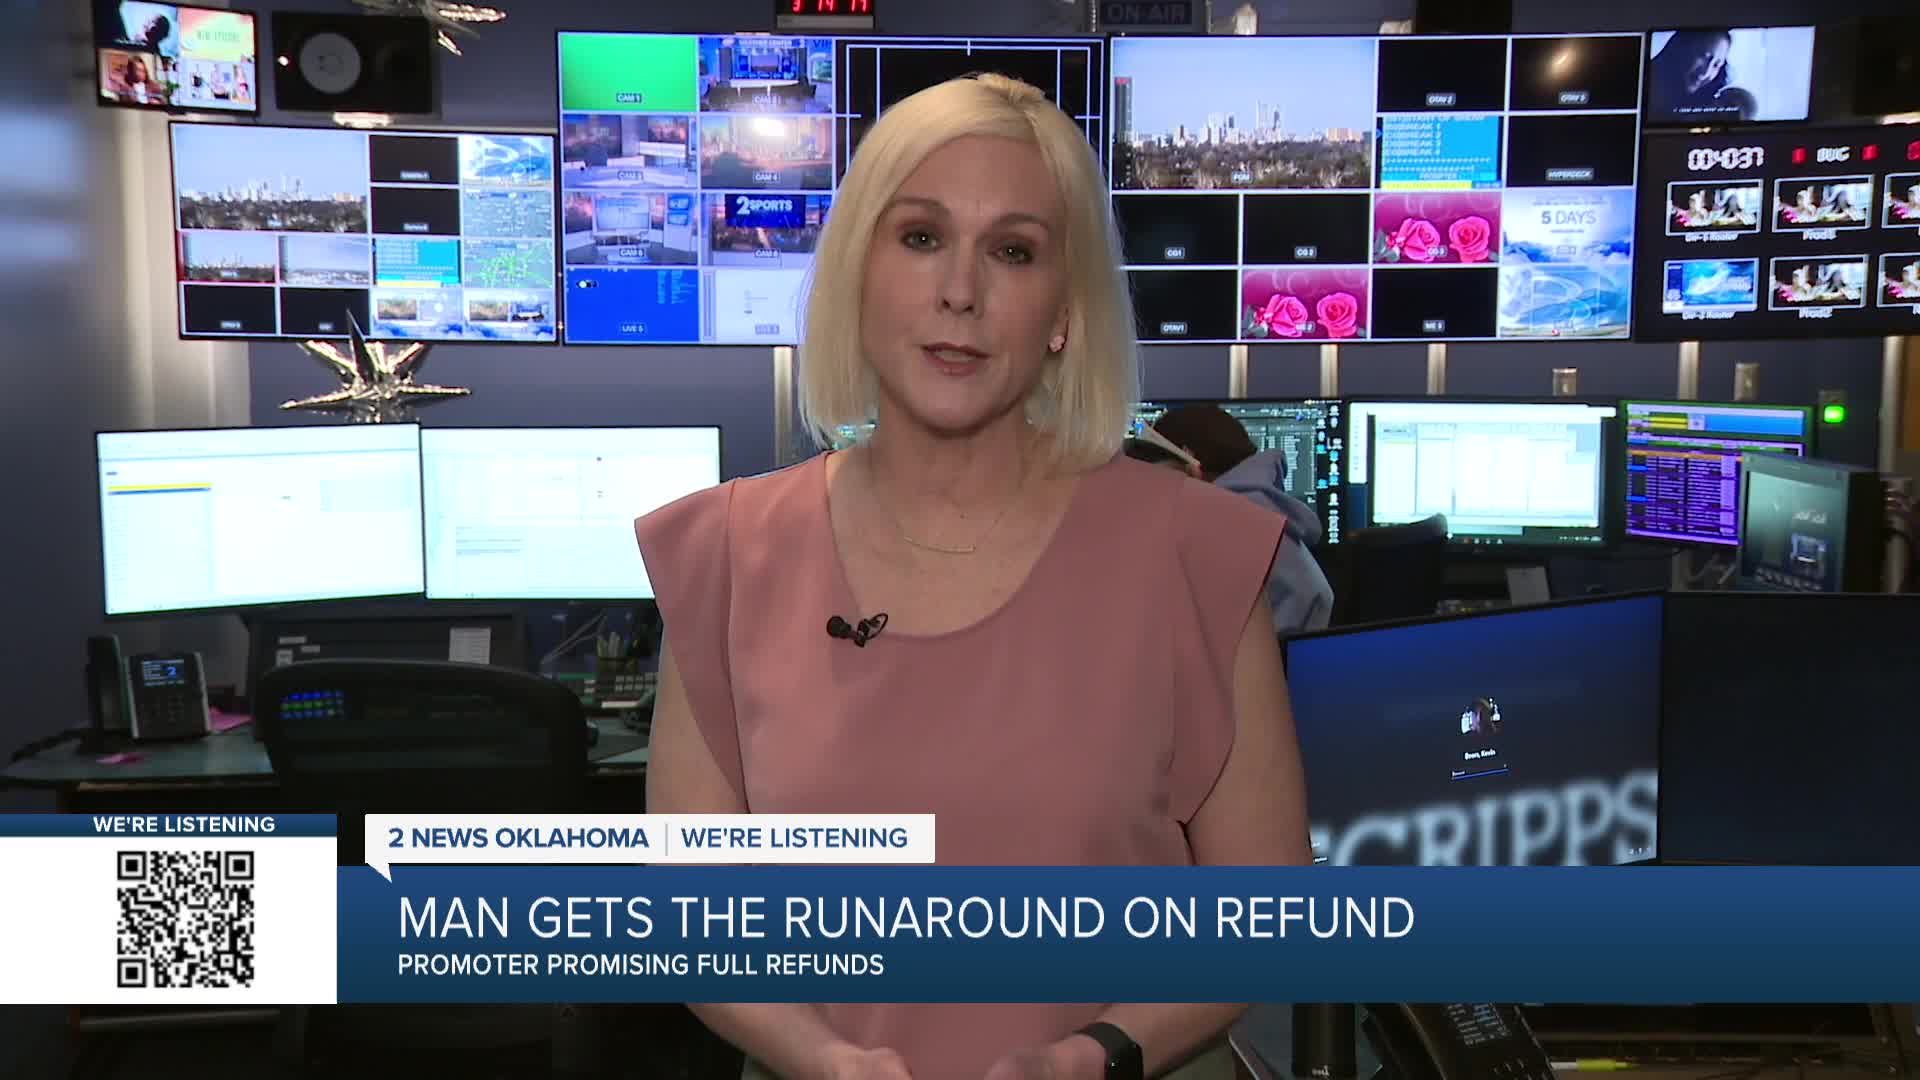
Task: Click the WE'RE LISTENING tab above QR code
Action: click(183, 825)
